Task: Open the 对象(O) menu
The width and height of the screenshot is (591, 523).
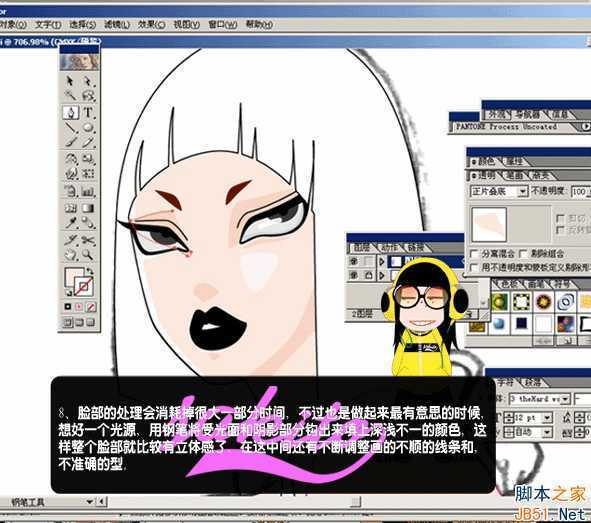Action: [13, 24]
